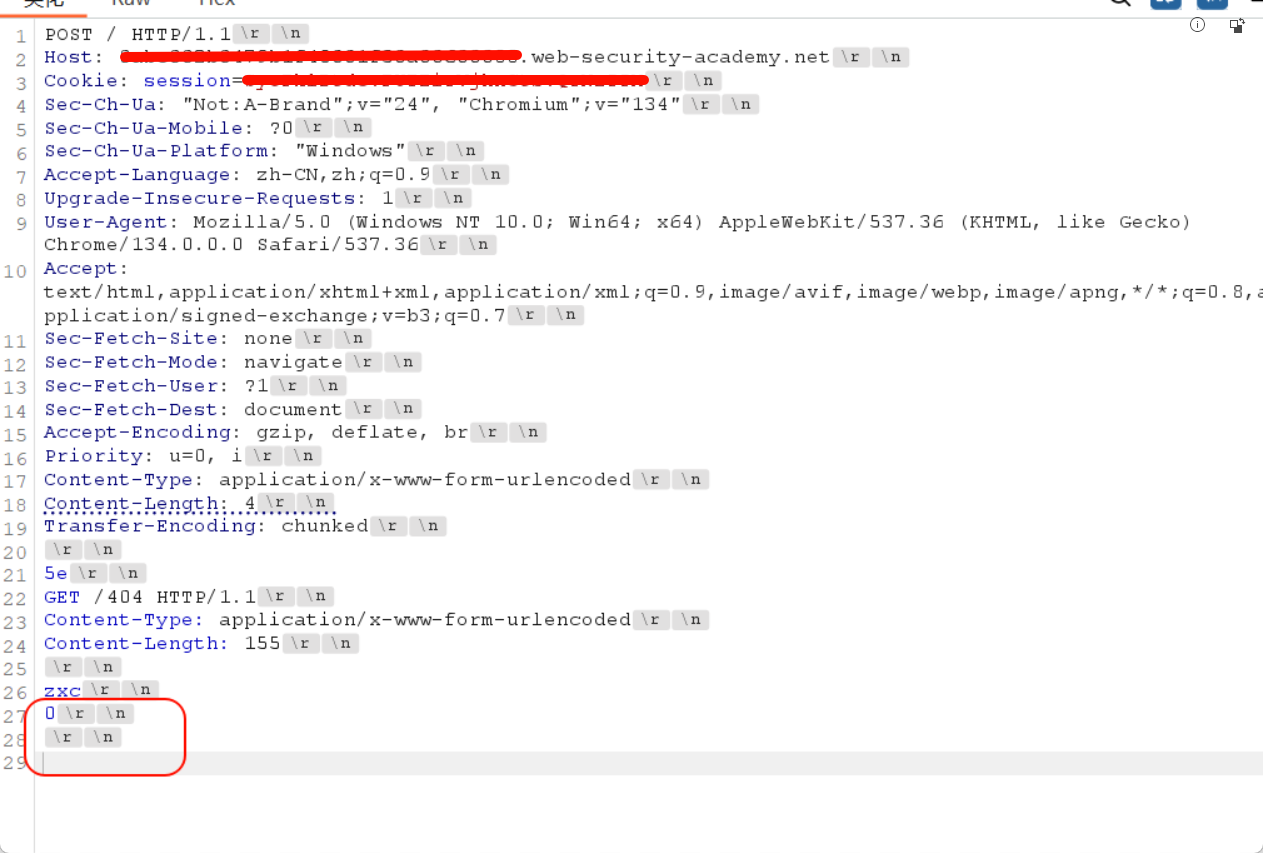Viewport: 1263px width, 853px height.
Task: Click the circled info icon
Action: 1197,25
